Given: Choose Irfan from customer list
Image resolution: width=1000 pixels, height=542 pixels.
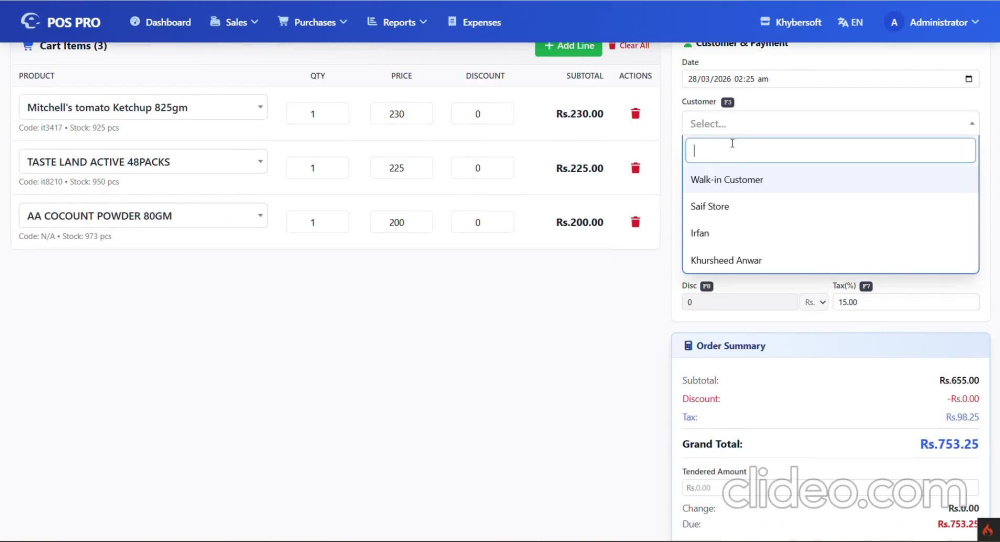Looking at the screenshot, I should (x=830, y=233).
